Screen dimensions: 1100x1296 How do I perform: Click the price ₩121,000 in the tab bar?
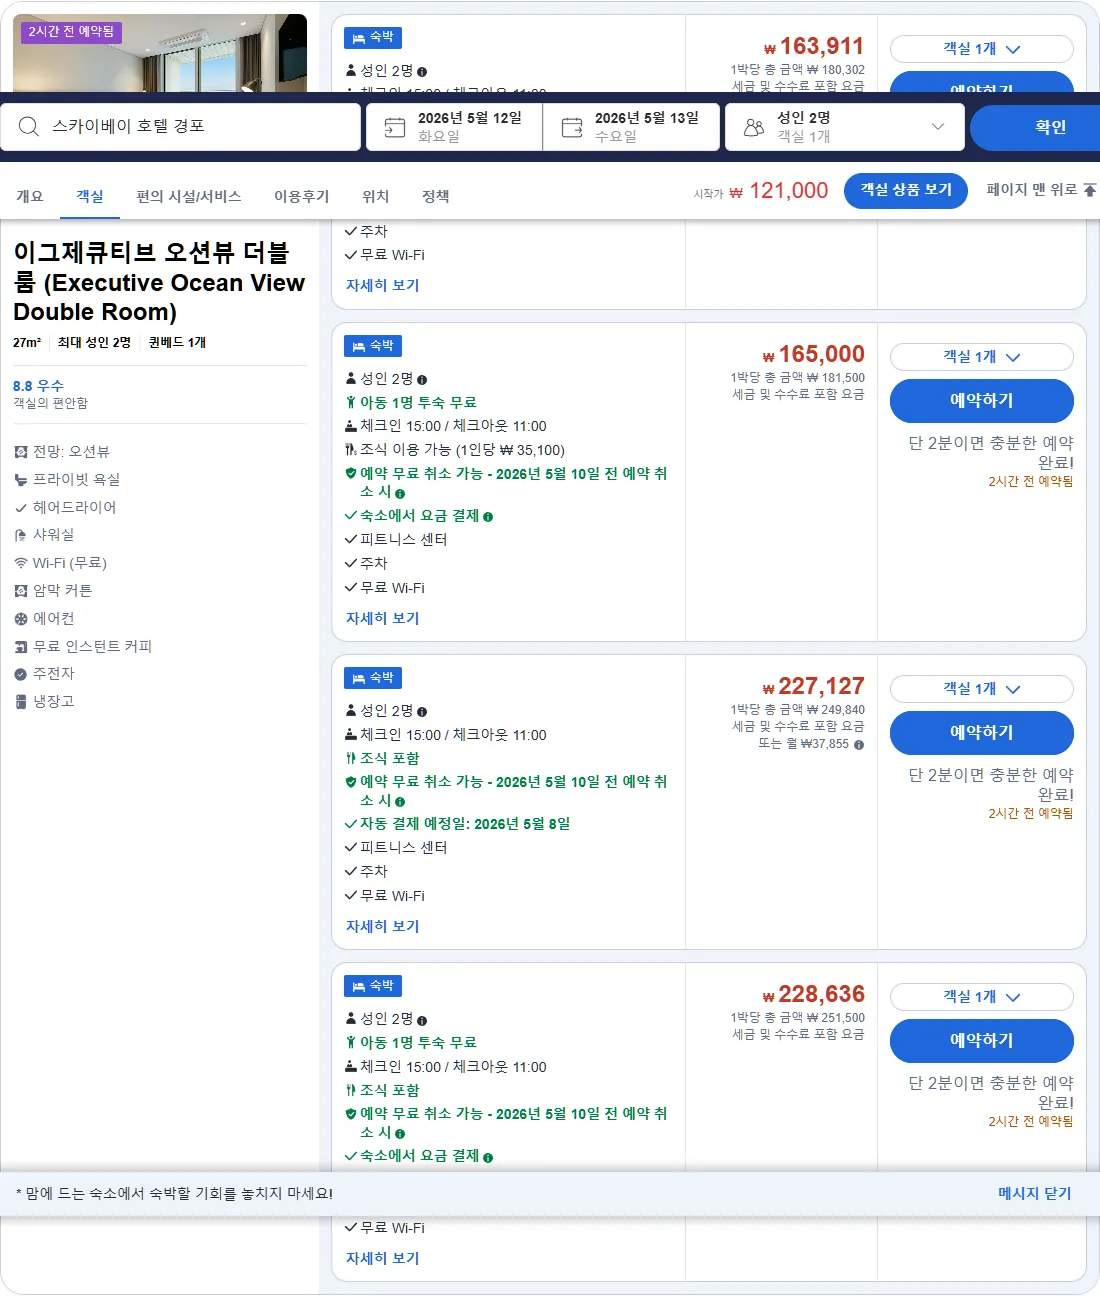(779, 191)
